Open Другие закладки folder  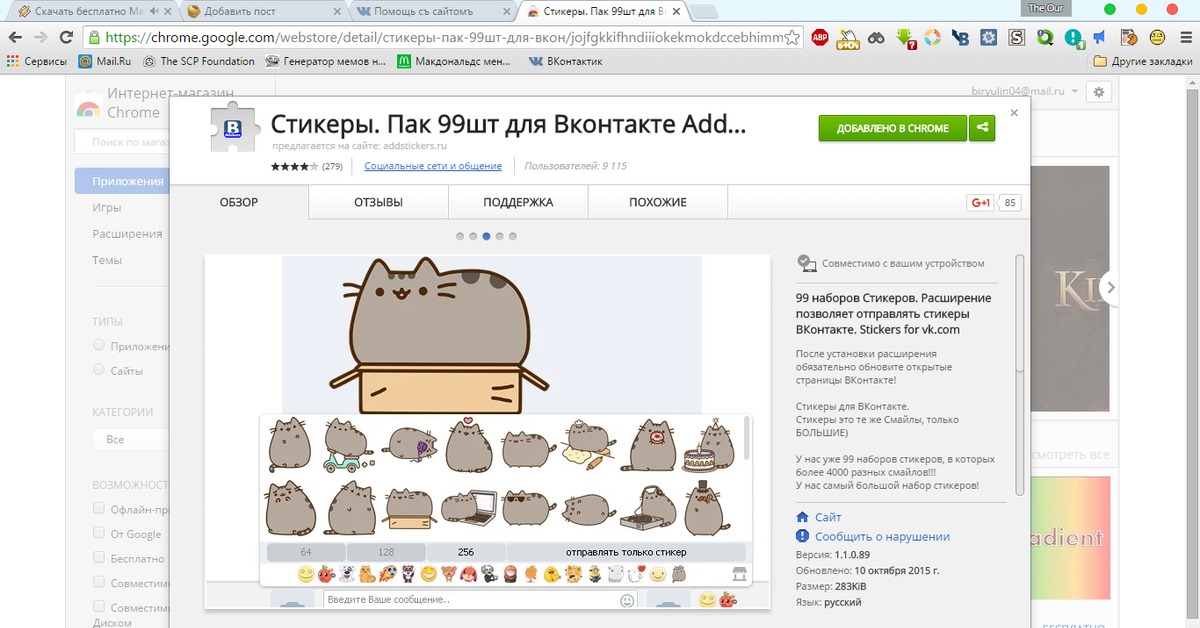1143,60
